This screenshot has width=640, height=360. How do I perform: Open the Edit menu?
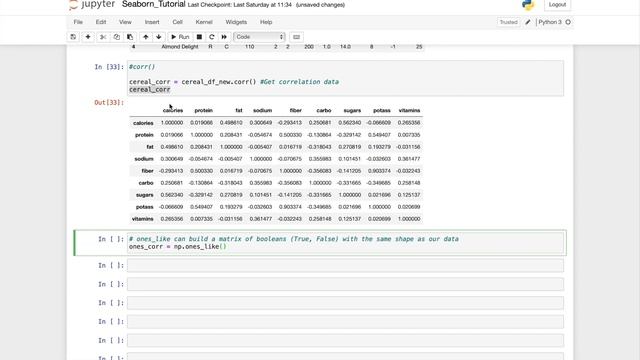click(x=101, y=22)
